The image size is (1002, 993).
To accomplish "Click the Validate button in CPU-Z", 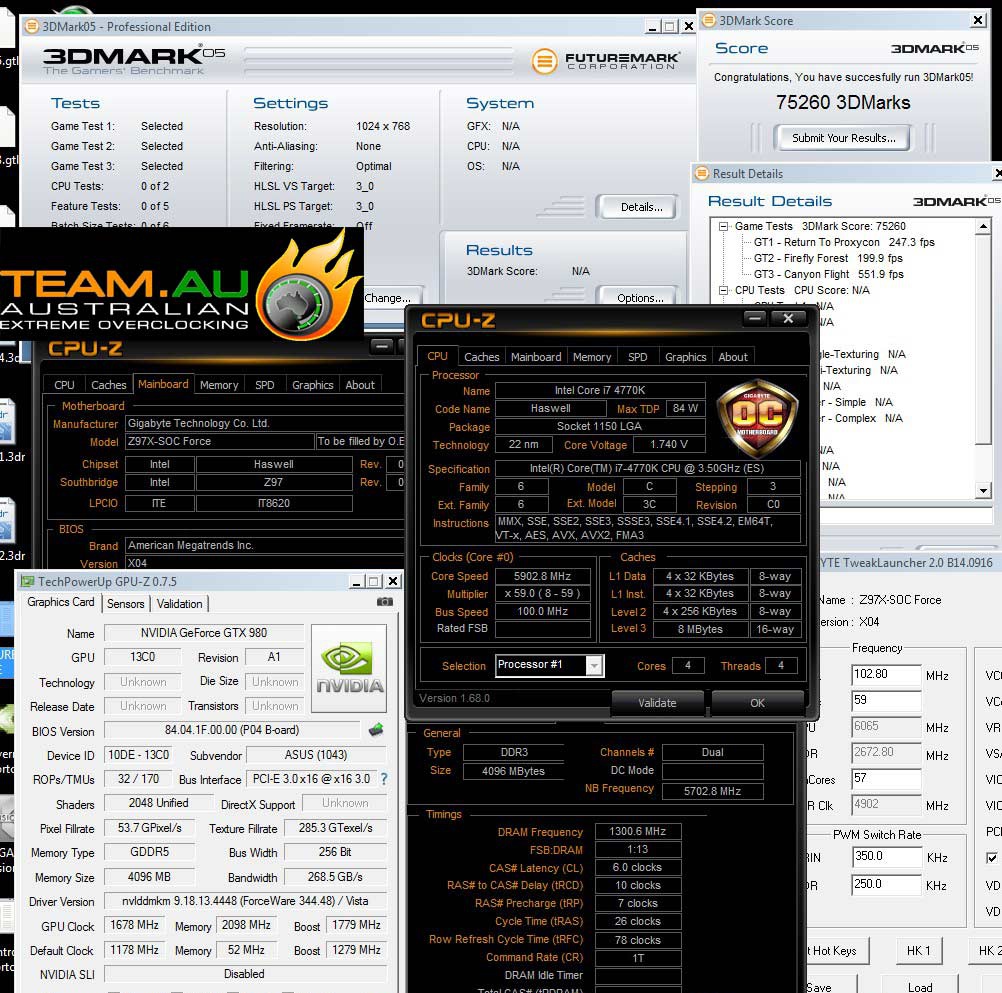I will coord(657,702).
